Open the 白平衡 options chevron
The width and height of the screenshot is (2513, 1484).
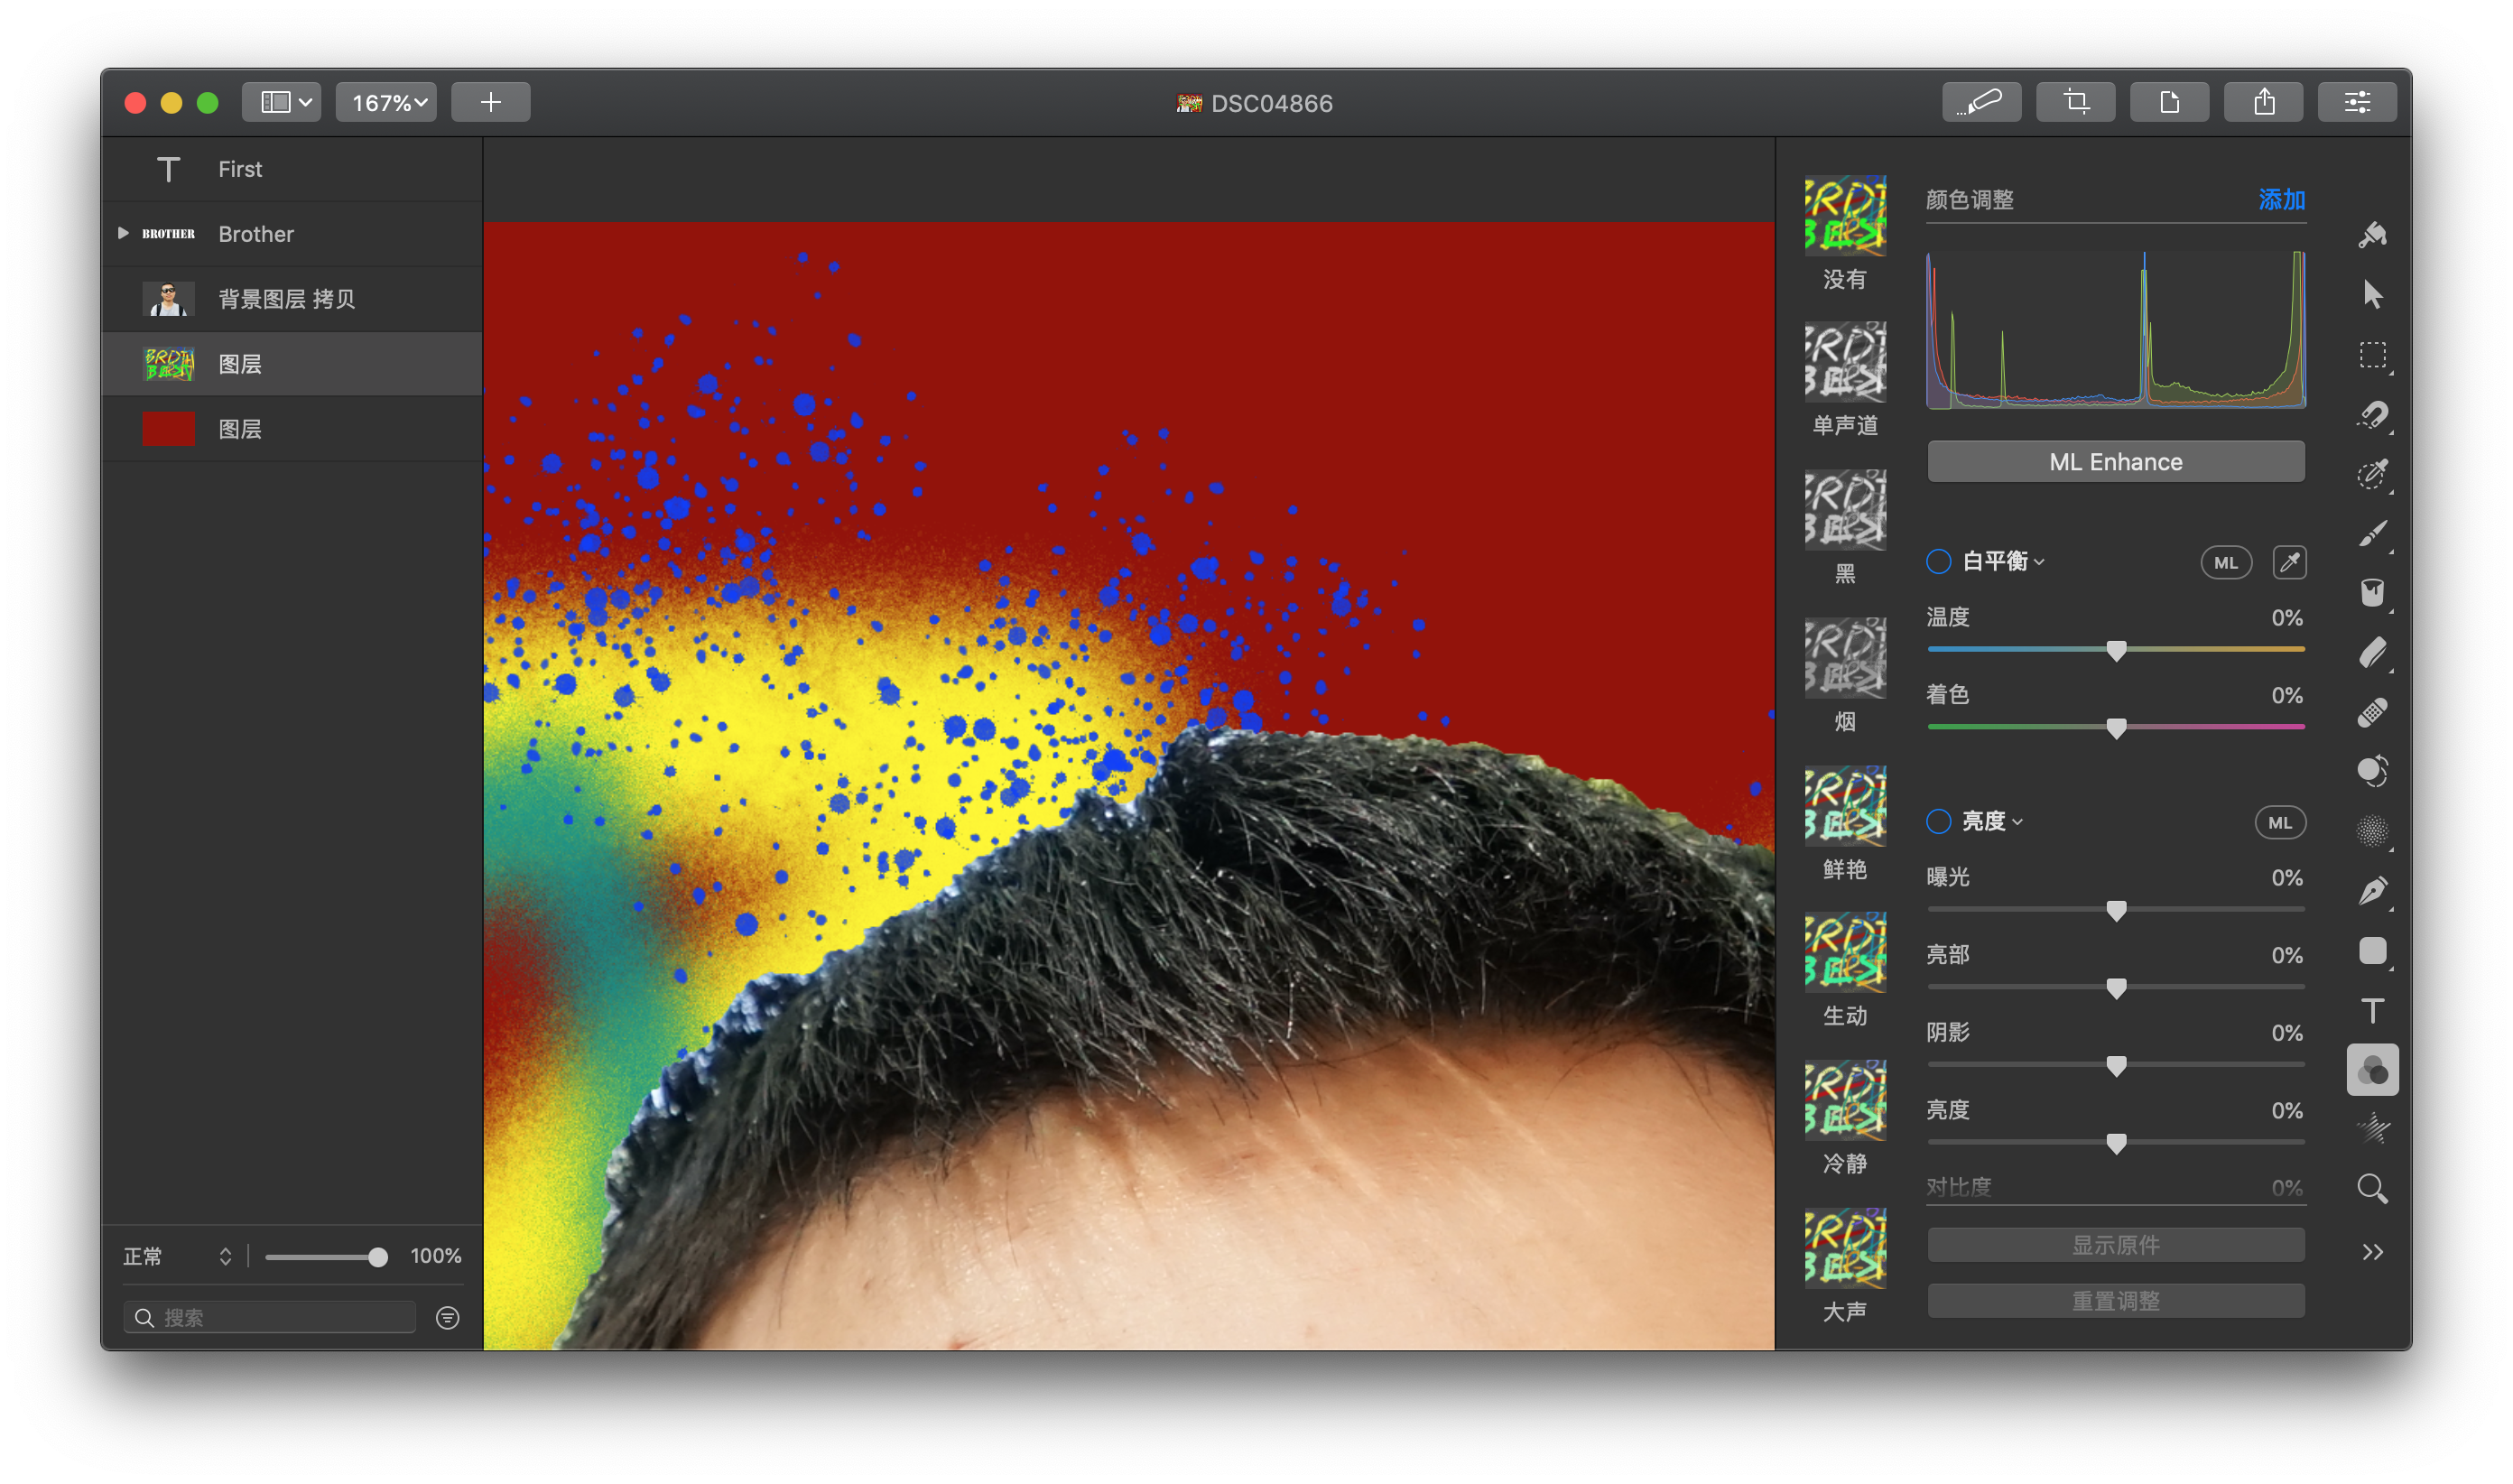click(x=2039, y=563)
